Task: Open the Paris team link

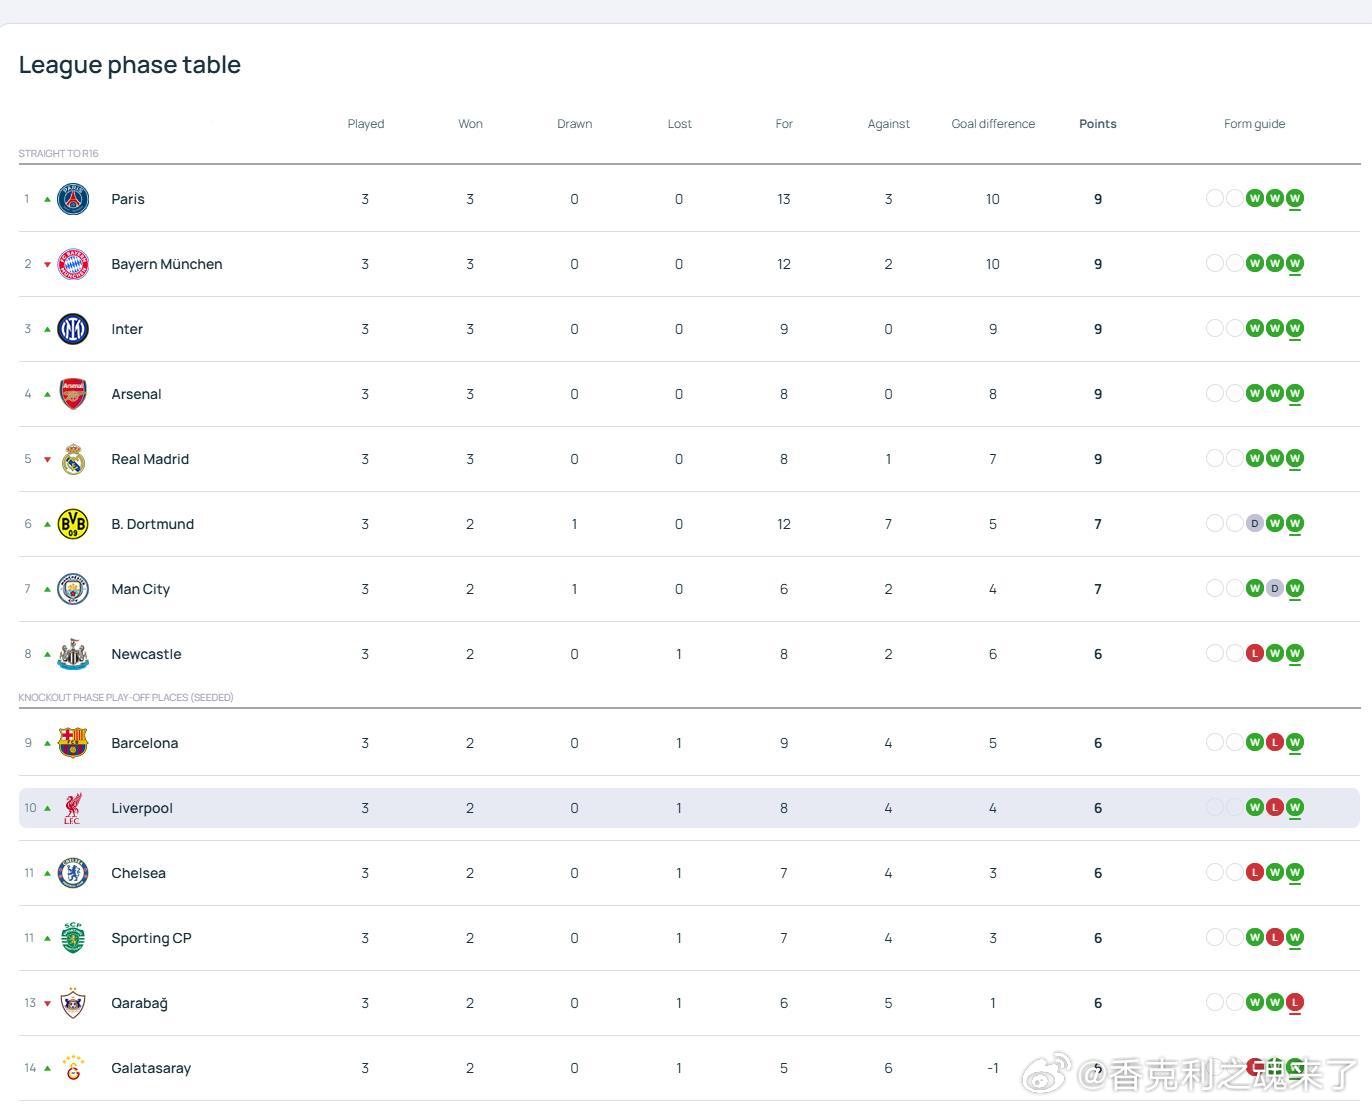Action: pos(128,199)
